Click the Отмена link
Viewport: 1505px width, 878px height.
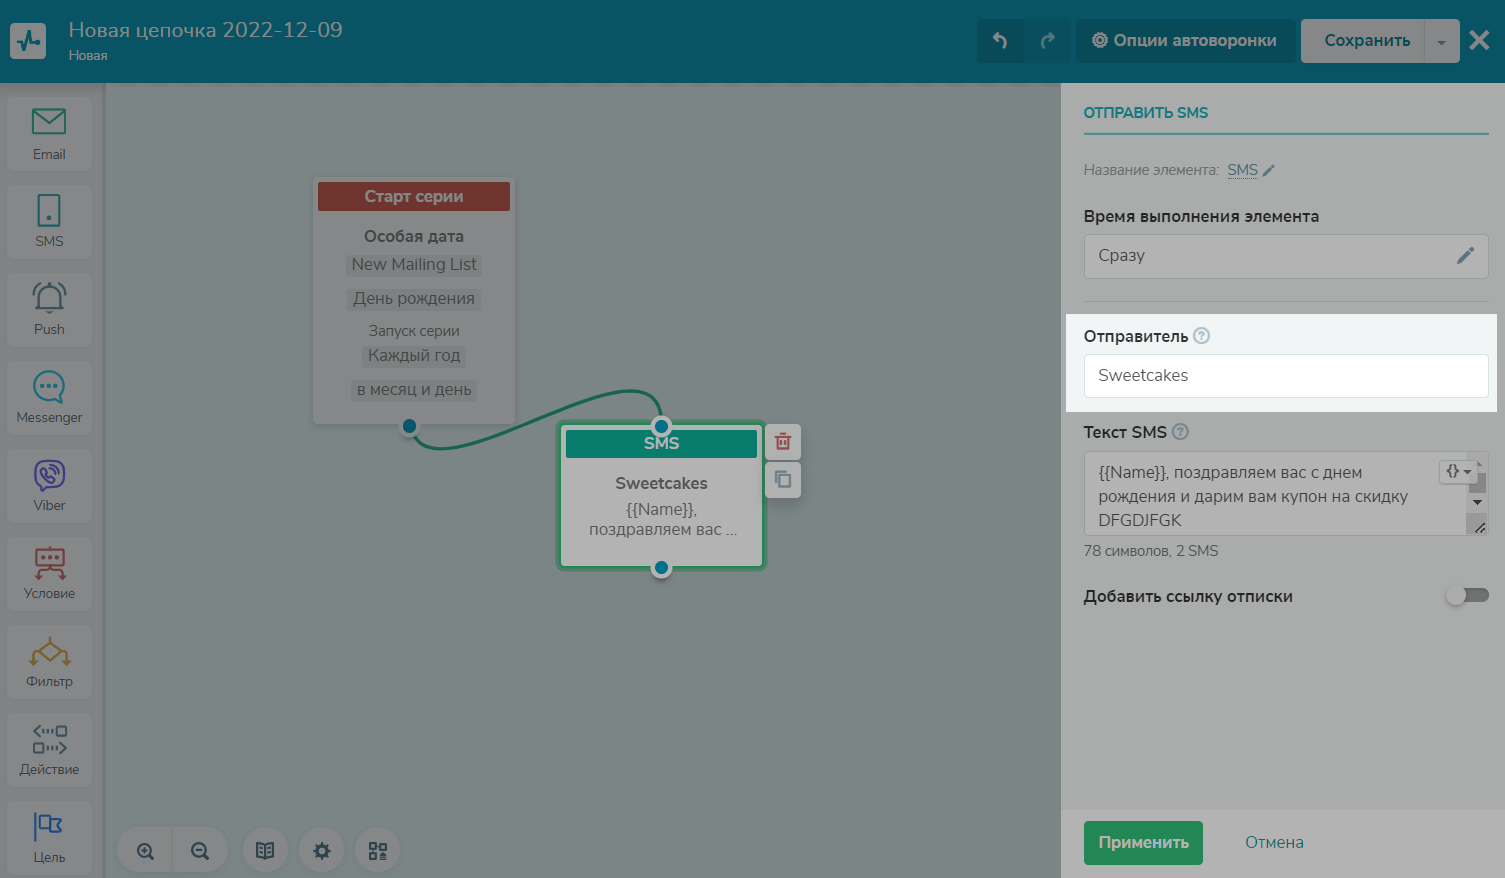click(x=1274, y=843)
